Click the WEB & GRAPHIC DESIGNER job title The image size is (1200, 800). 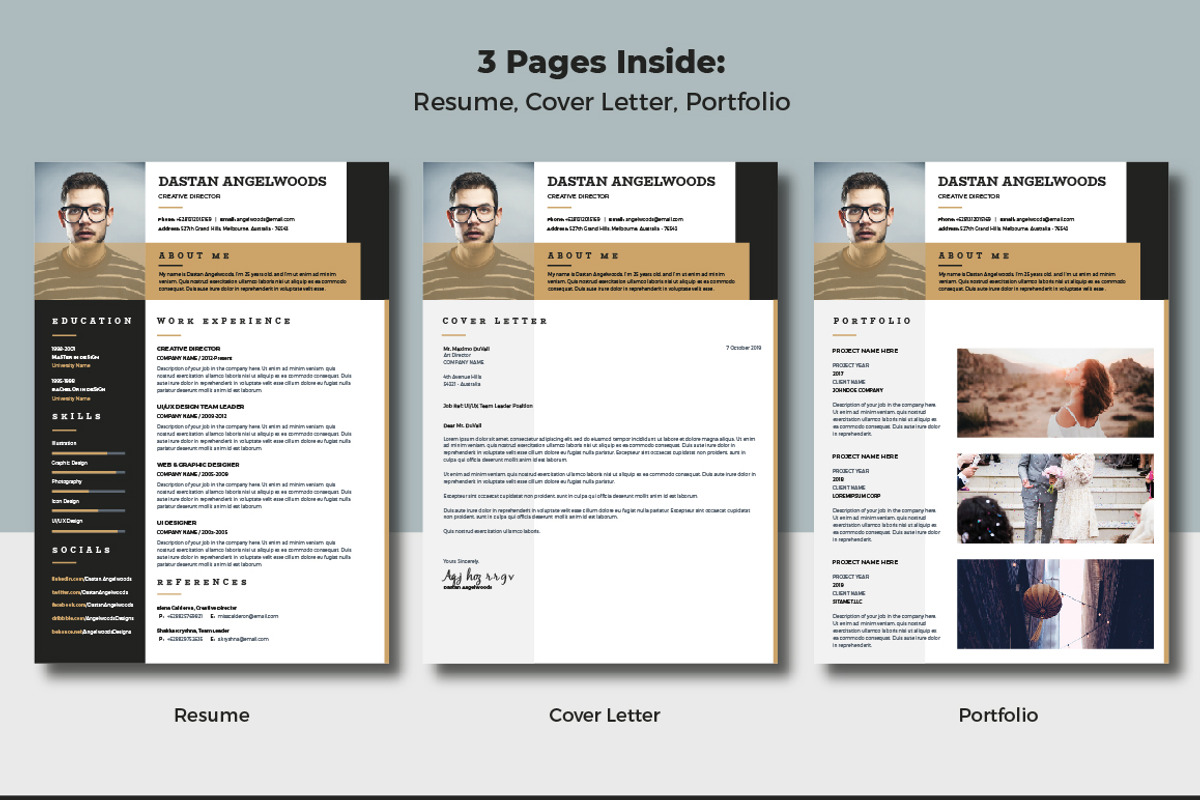198,464
